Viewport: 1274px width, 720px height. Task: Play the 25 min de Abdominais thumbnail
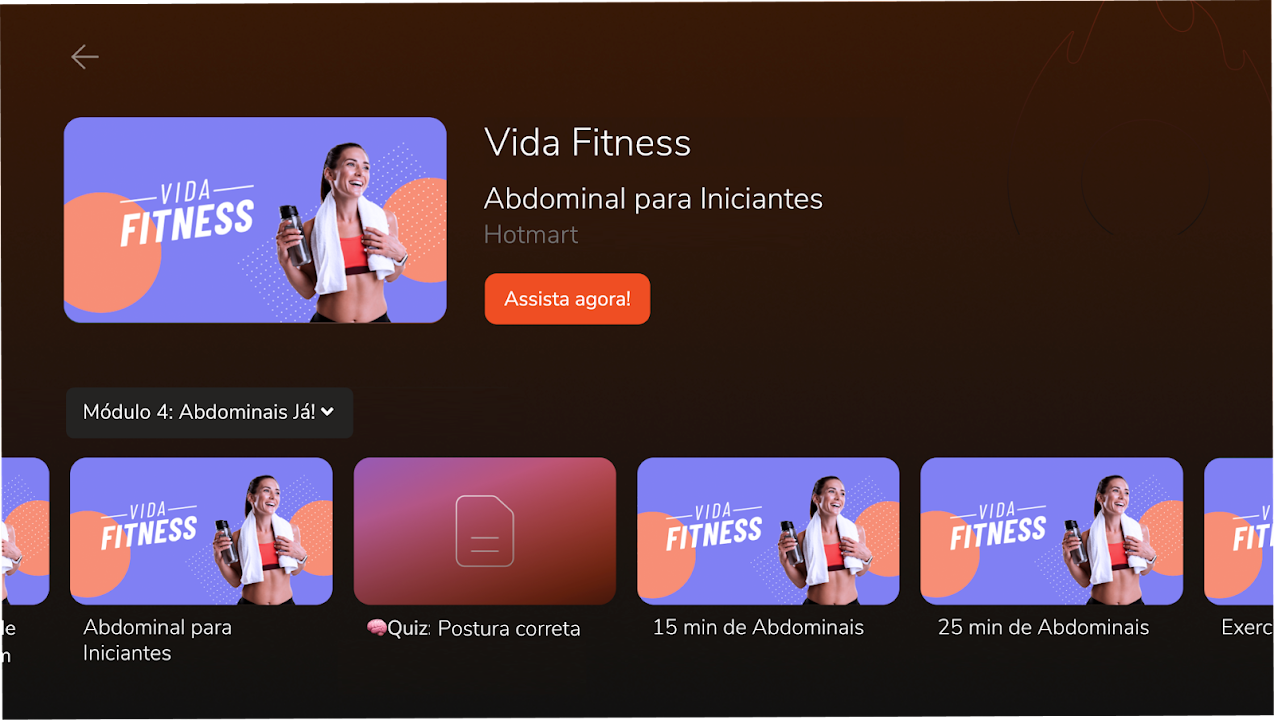(1051, 531)
